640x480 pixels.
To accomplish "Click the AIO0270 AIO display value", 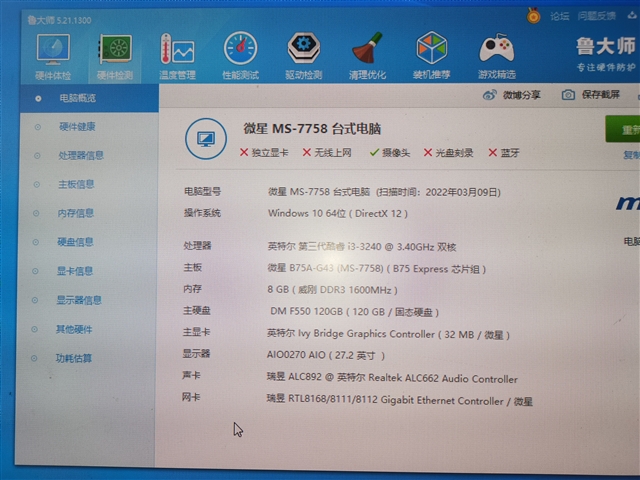I will [x=326, y=355].
